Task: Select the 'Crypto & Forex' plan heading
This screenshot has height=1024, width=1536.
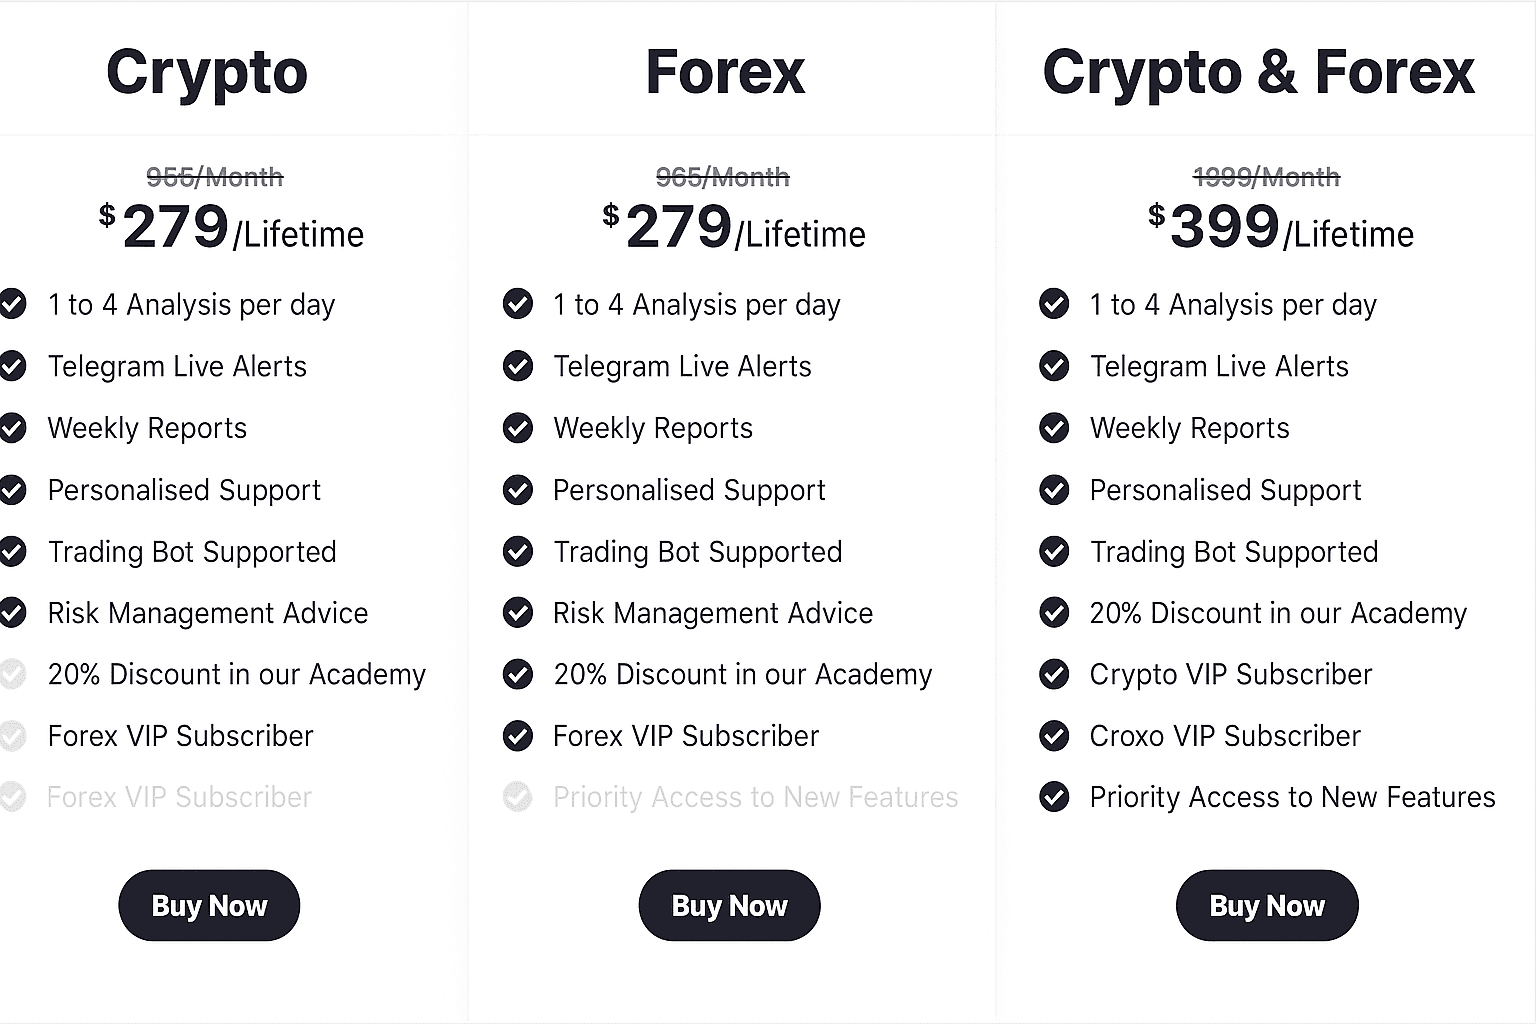Action: 1258,72
